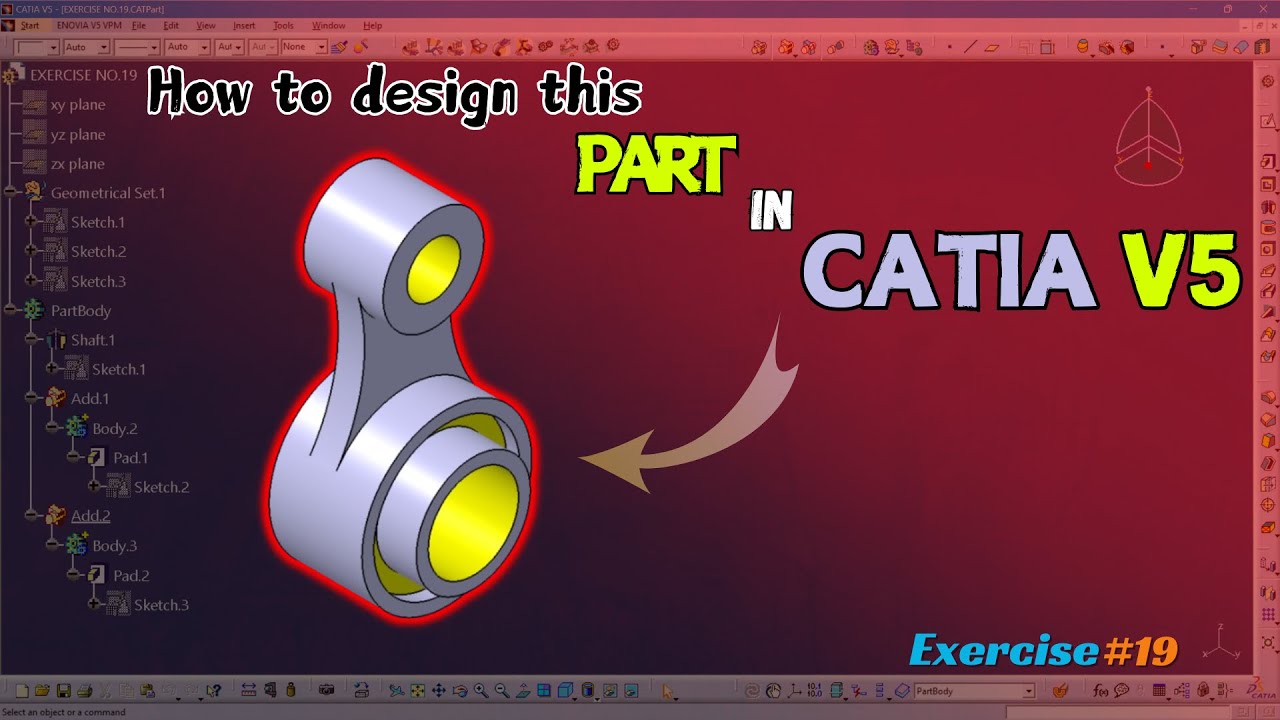
Task: Click the Apply Material icon next to PartBody box
Action: (x=1061, y=690)
